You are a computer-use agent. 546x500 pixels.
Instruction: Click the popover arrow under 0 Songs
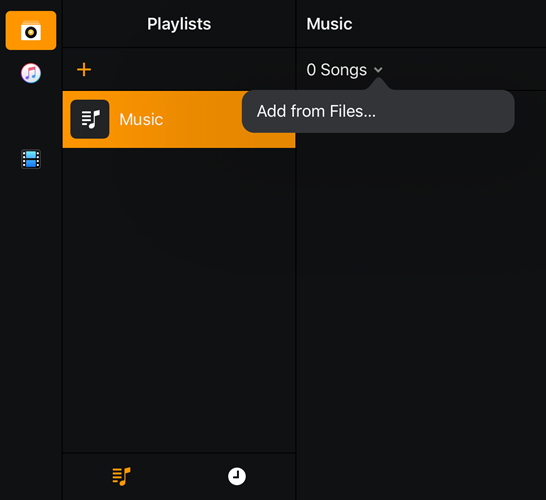tap(378, 84)
